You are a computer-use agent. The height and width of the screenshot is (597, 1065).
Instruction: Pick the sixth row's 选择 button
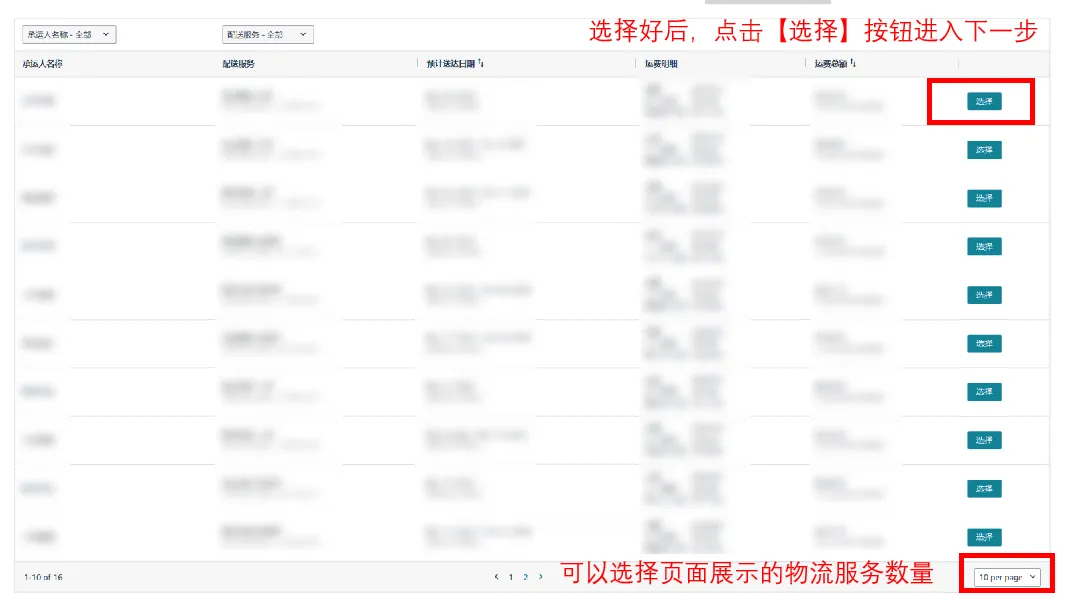point(984,343)
